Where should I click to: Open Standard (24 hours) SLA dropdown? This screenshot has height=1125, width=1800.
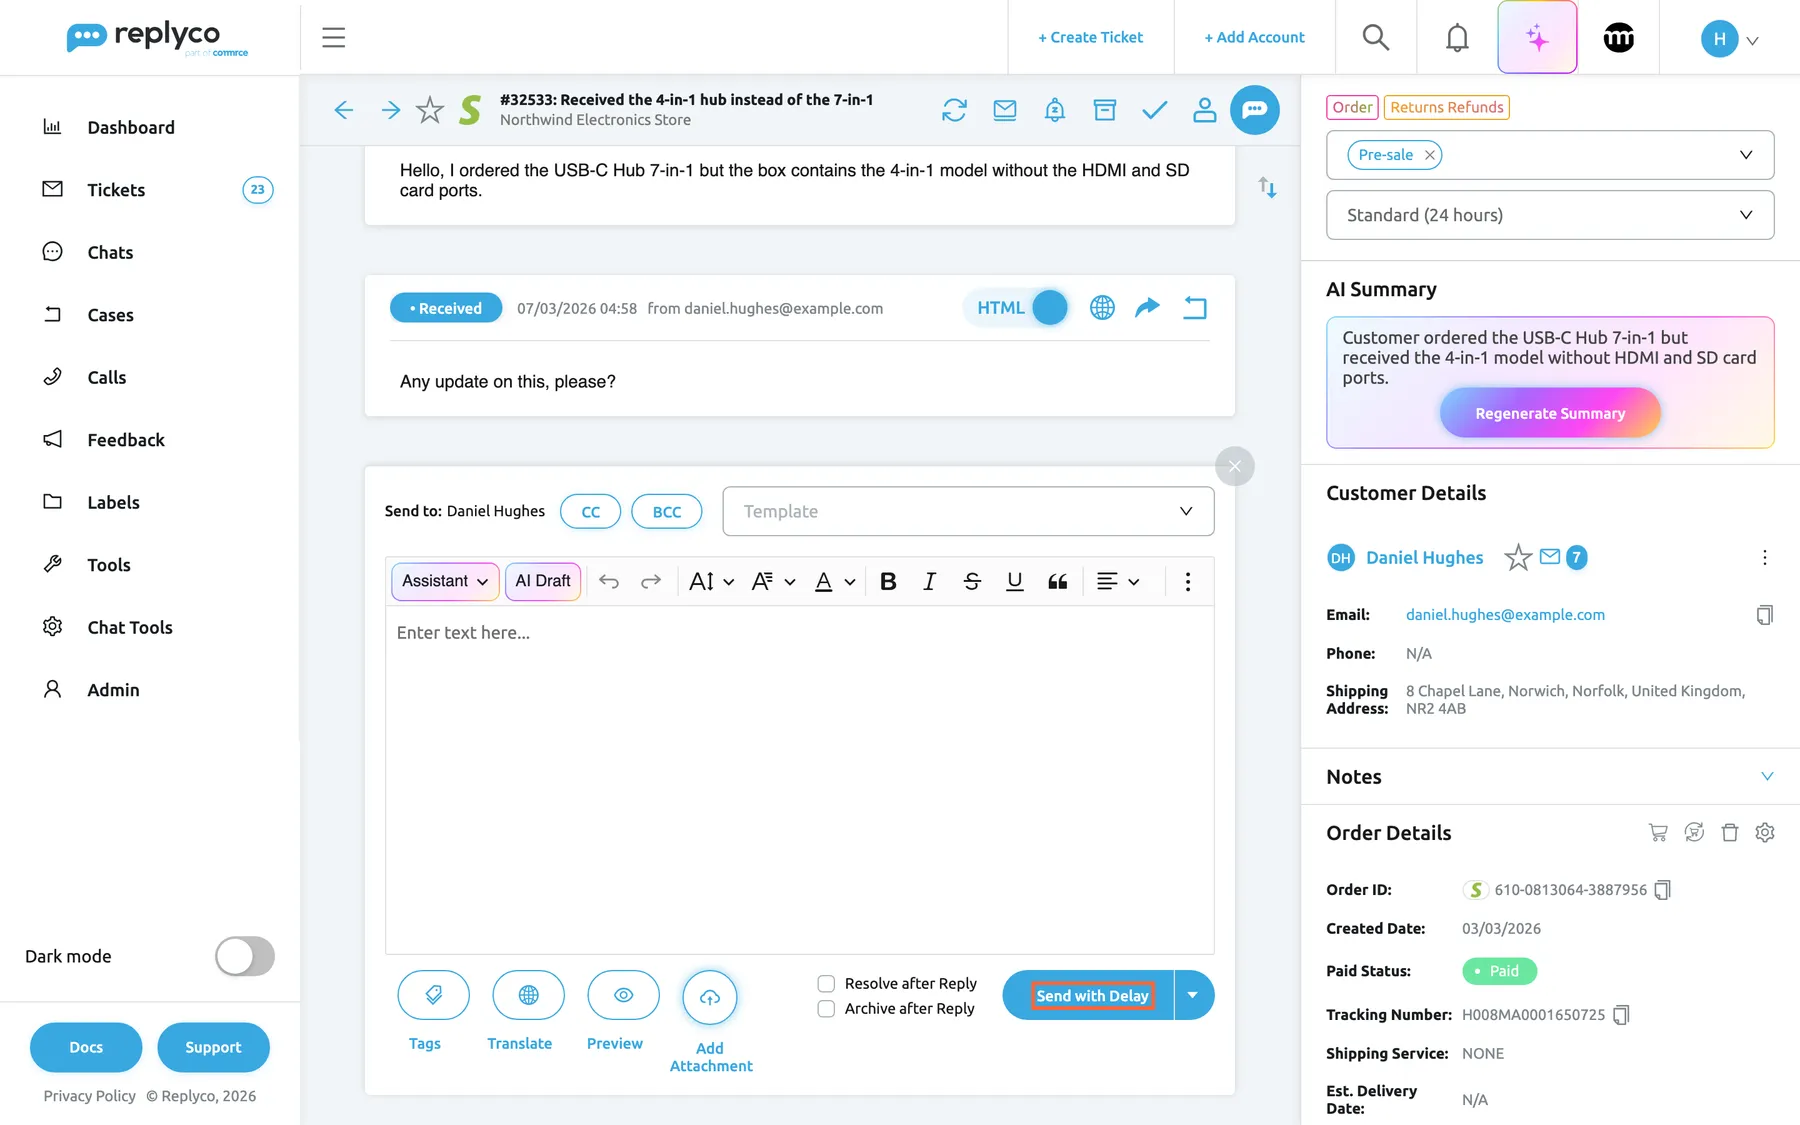pos(1550,215)
